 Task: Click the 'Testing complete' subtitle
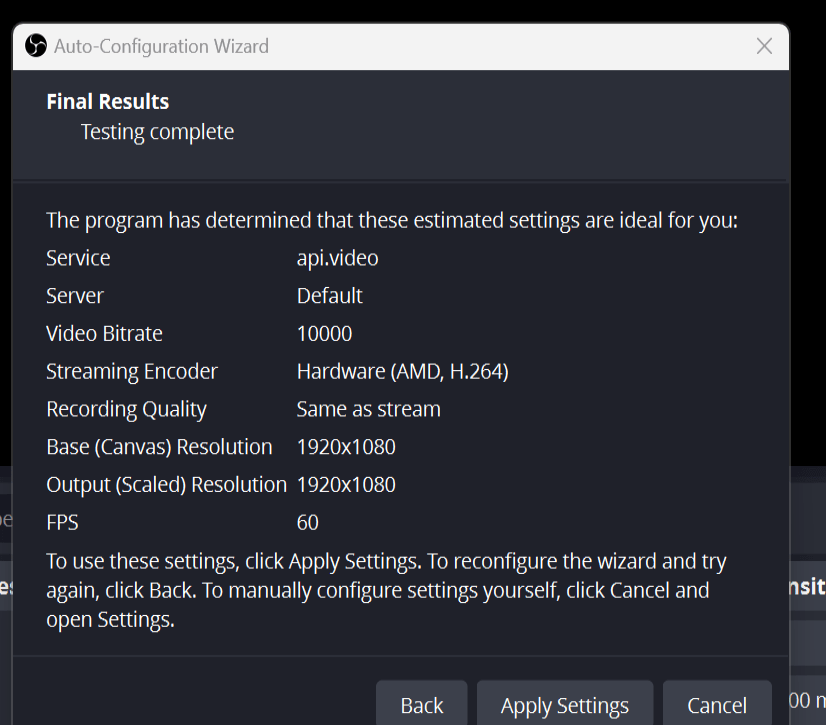[157, 132]
